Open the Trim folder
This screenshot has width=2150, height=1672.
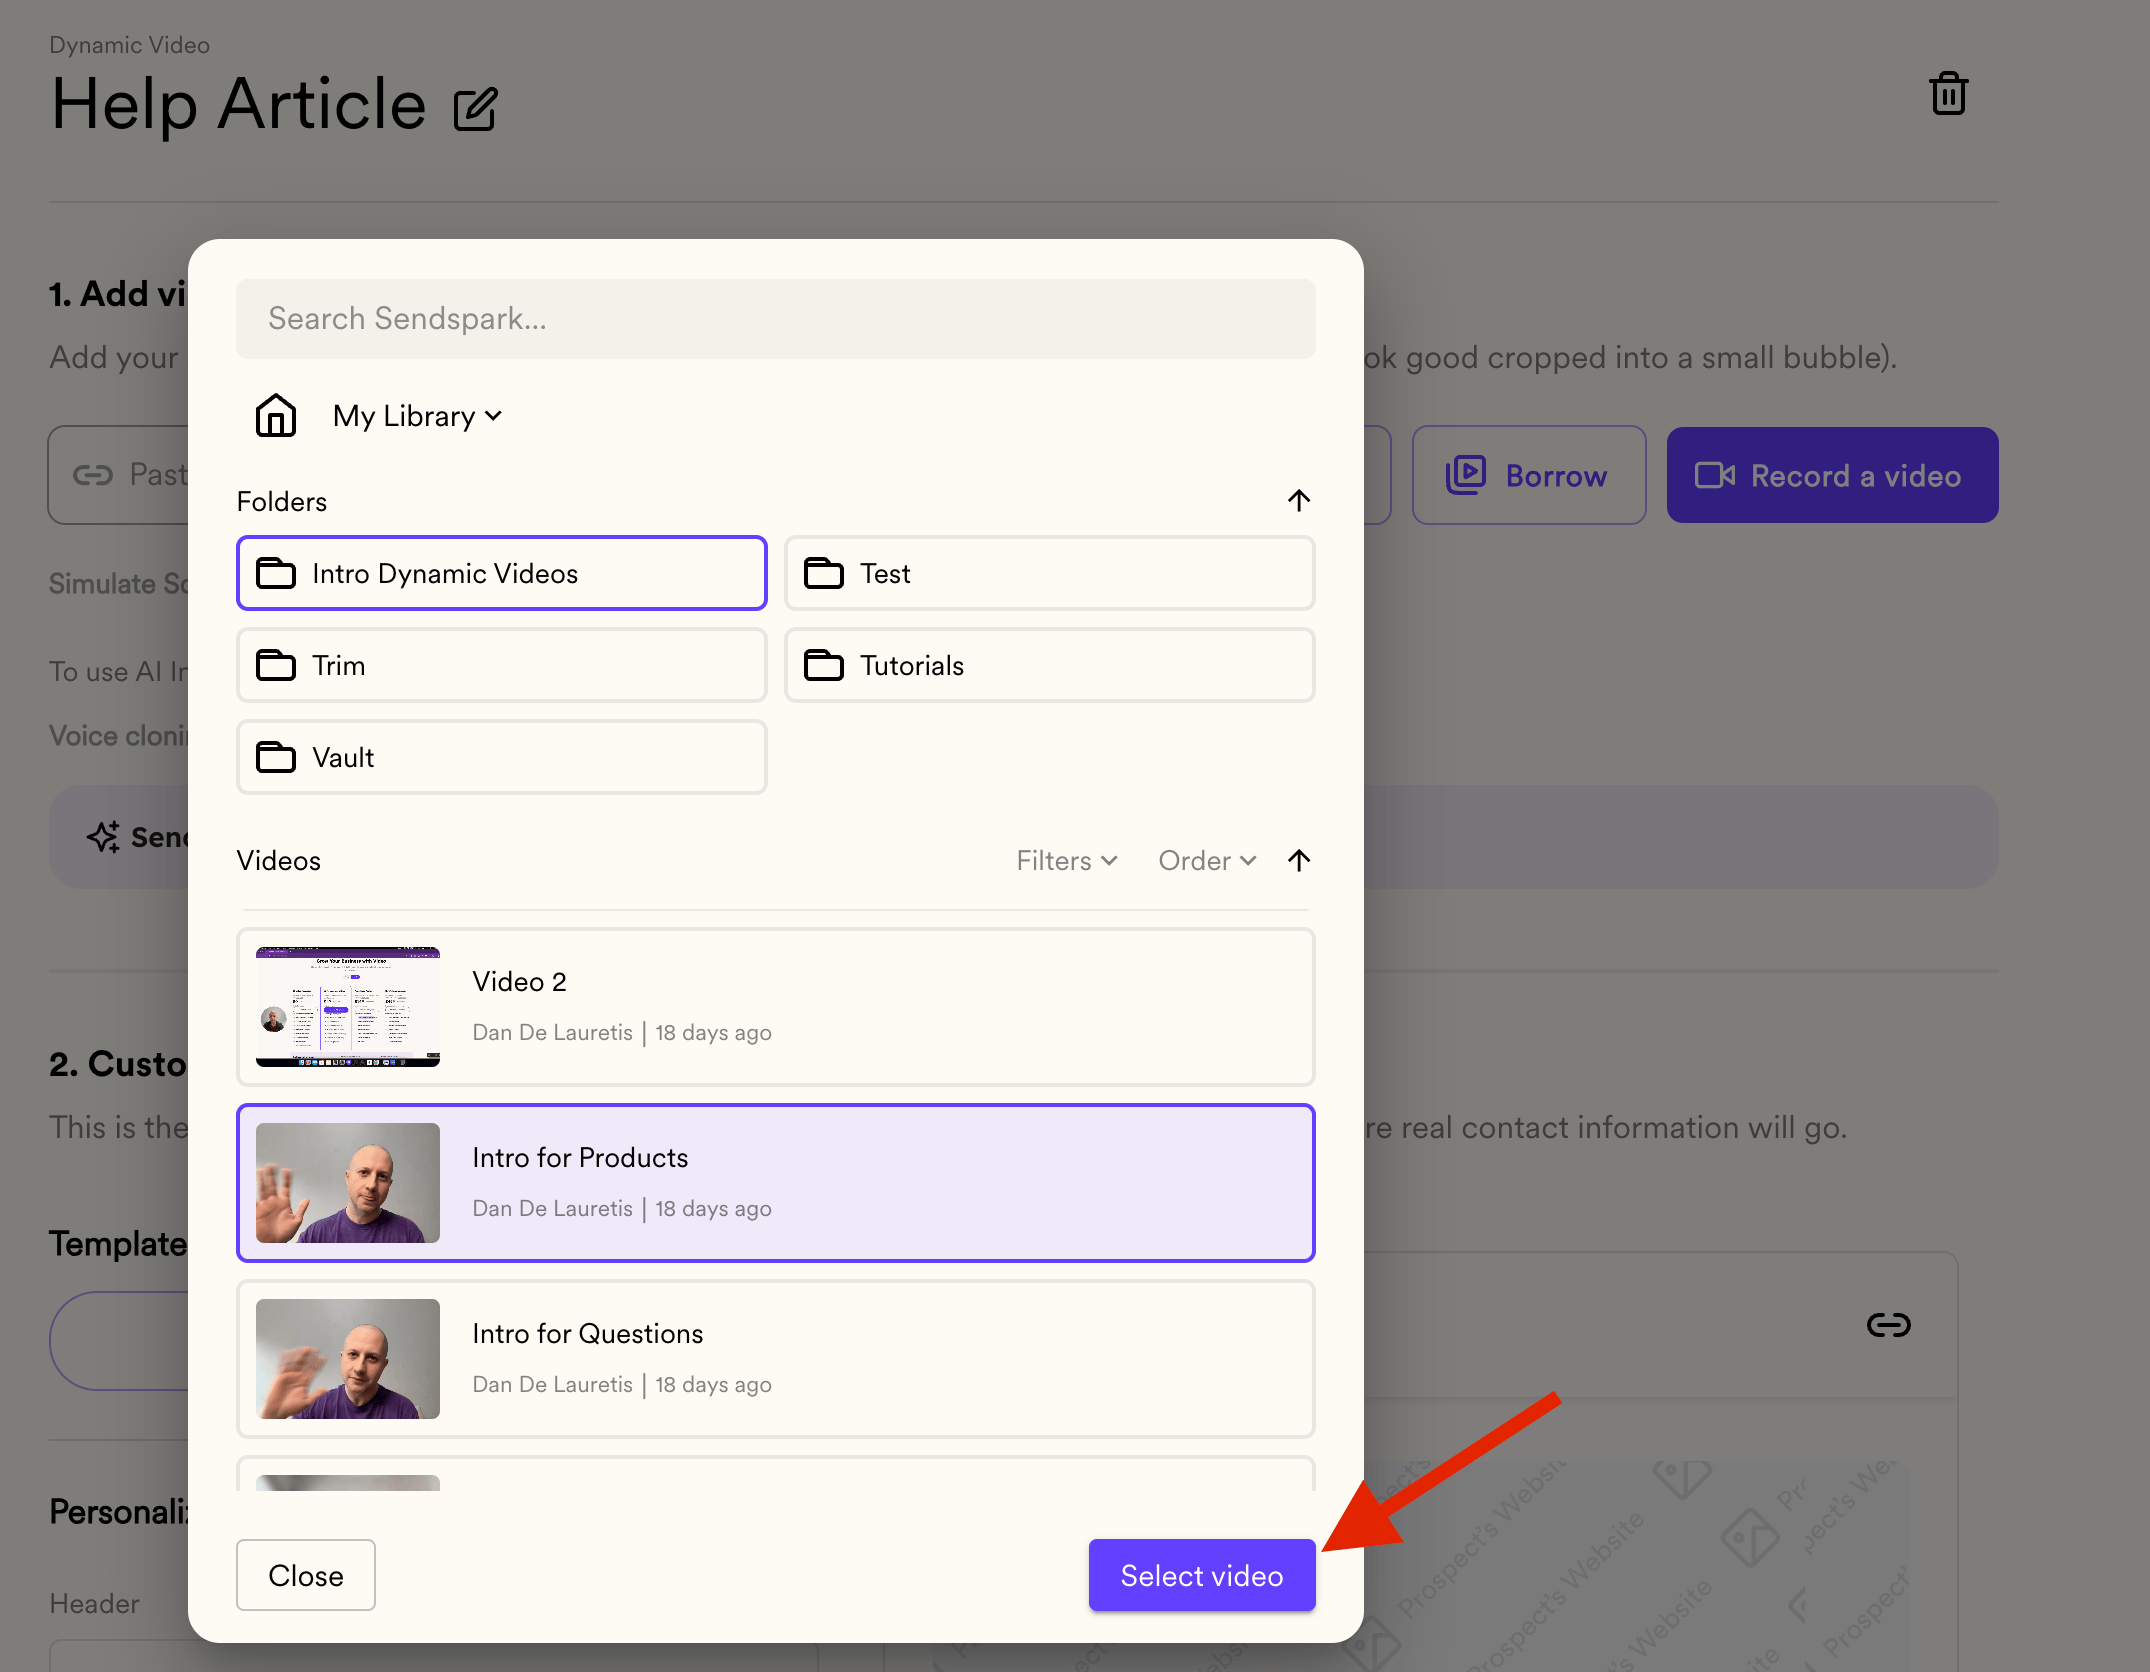(x=502, y=665)
